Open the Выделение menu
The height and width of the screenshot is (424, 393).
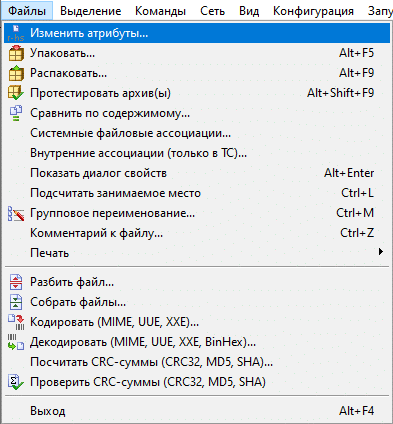point(90,11)
